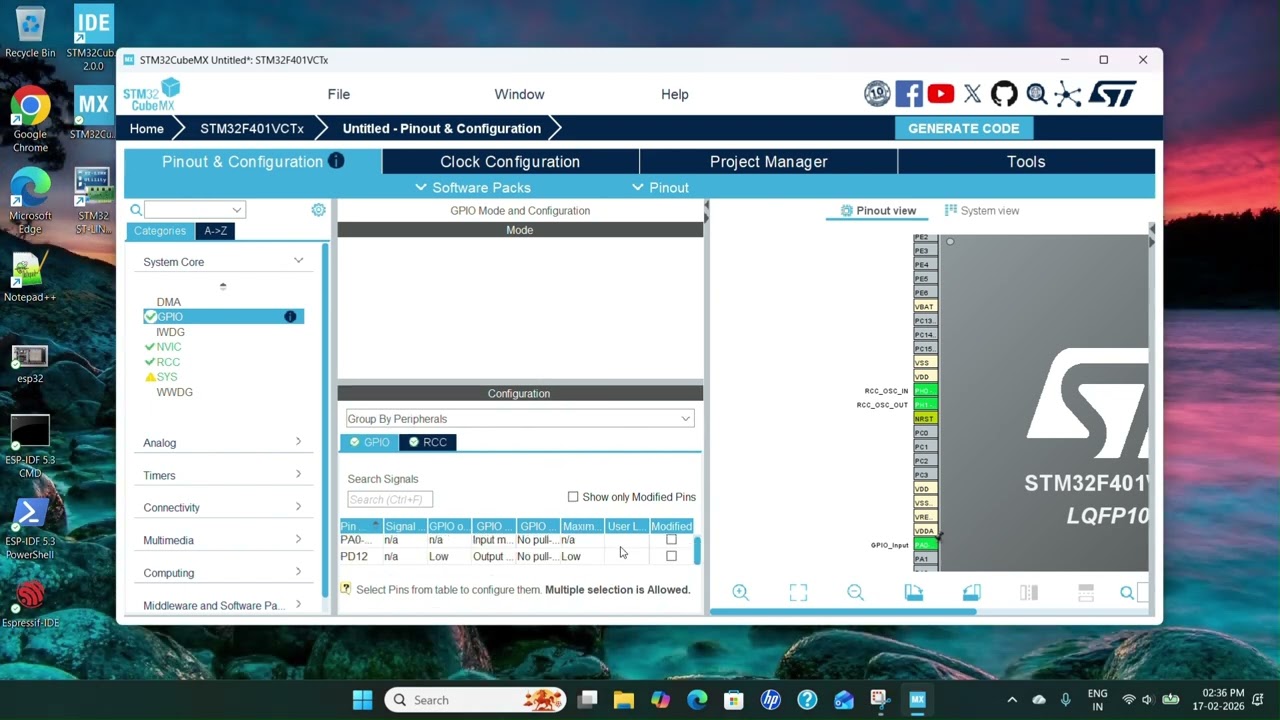The height and width of the screenshot is (720, 1280).
Task: Click STM32F401VCTx breadcrumb
Action: (252, 128)
